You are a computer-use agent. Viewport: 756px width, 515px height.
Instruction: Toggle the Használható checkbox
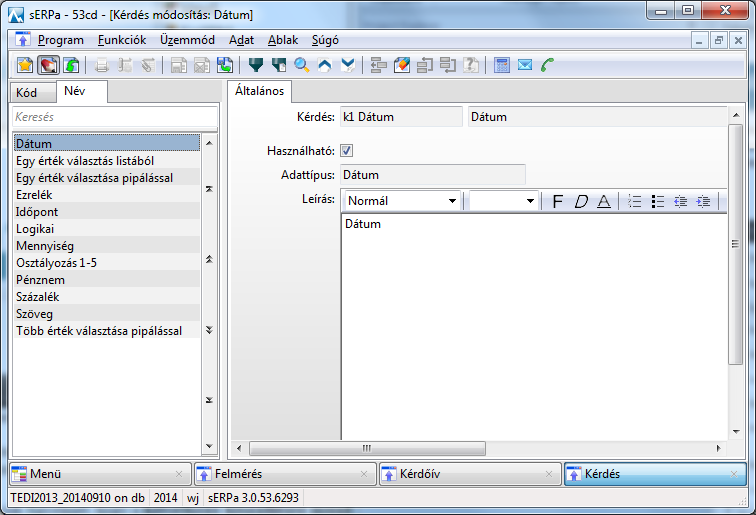(x=346, y=151)
